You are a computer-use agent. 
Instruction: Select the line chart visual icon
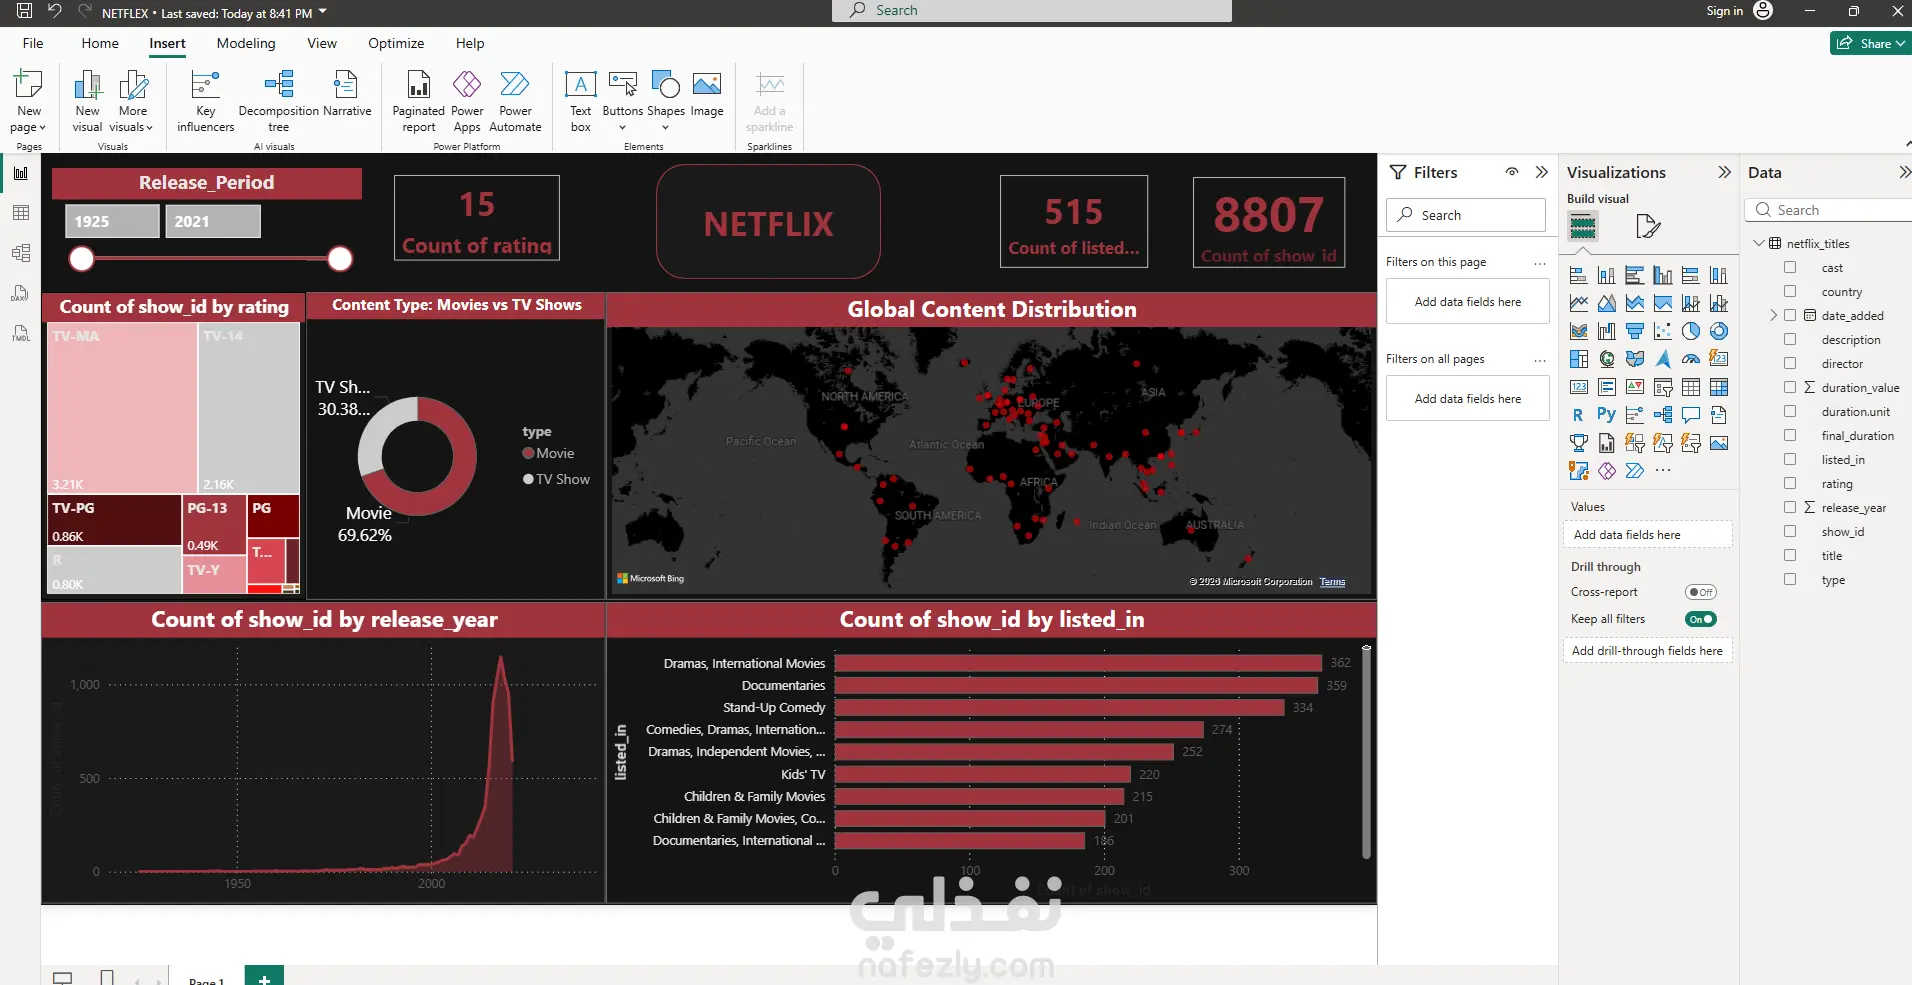1579,303
